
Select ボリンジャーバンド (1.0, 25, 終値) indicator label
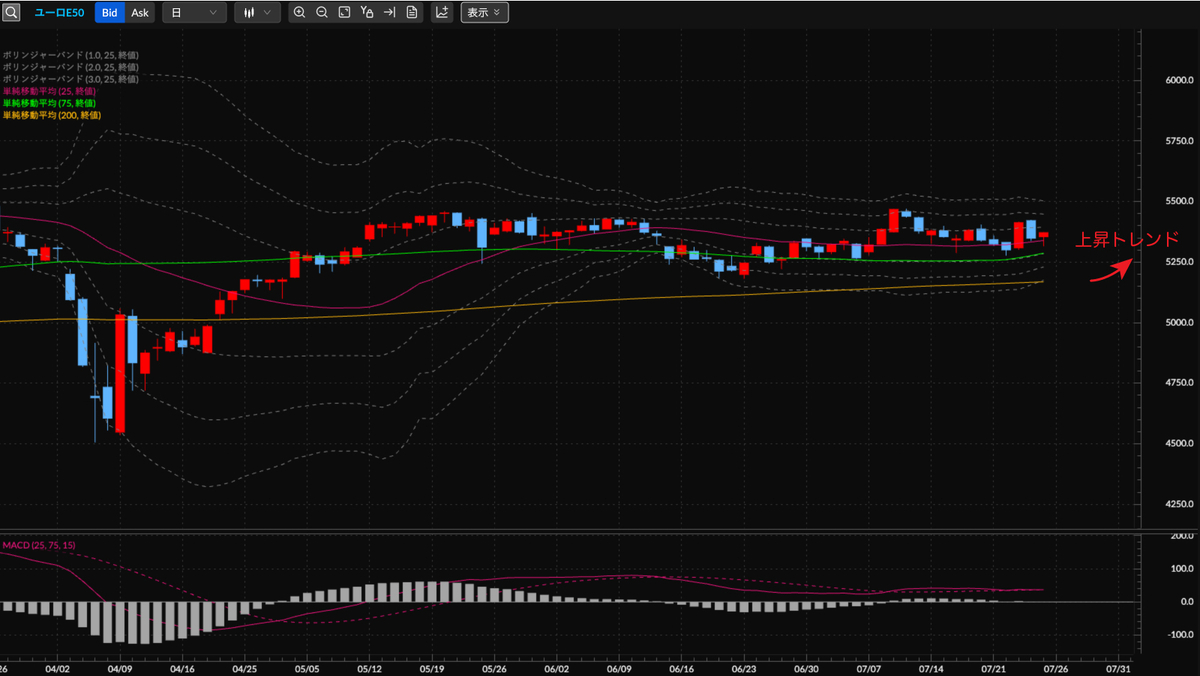(x=70, y=55)
